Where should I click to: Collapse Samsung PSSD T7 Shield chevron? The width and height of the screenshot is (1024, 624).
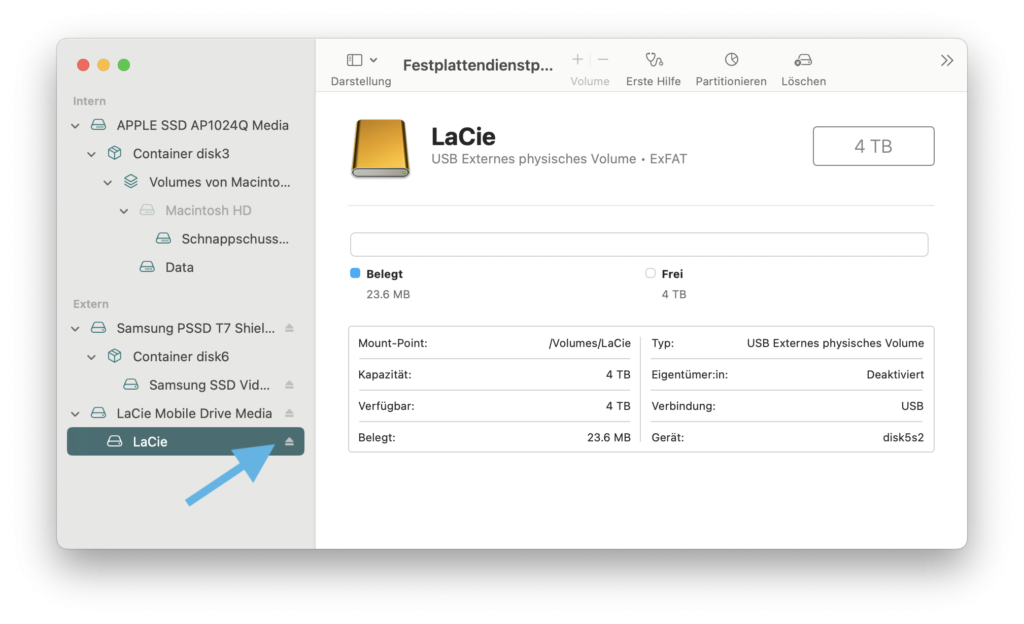coord(76,328)
